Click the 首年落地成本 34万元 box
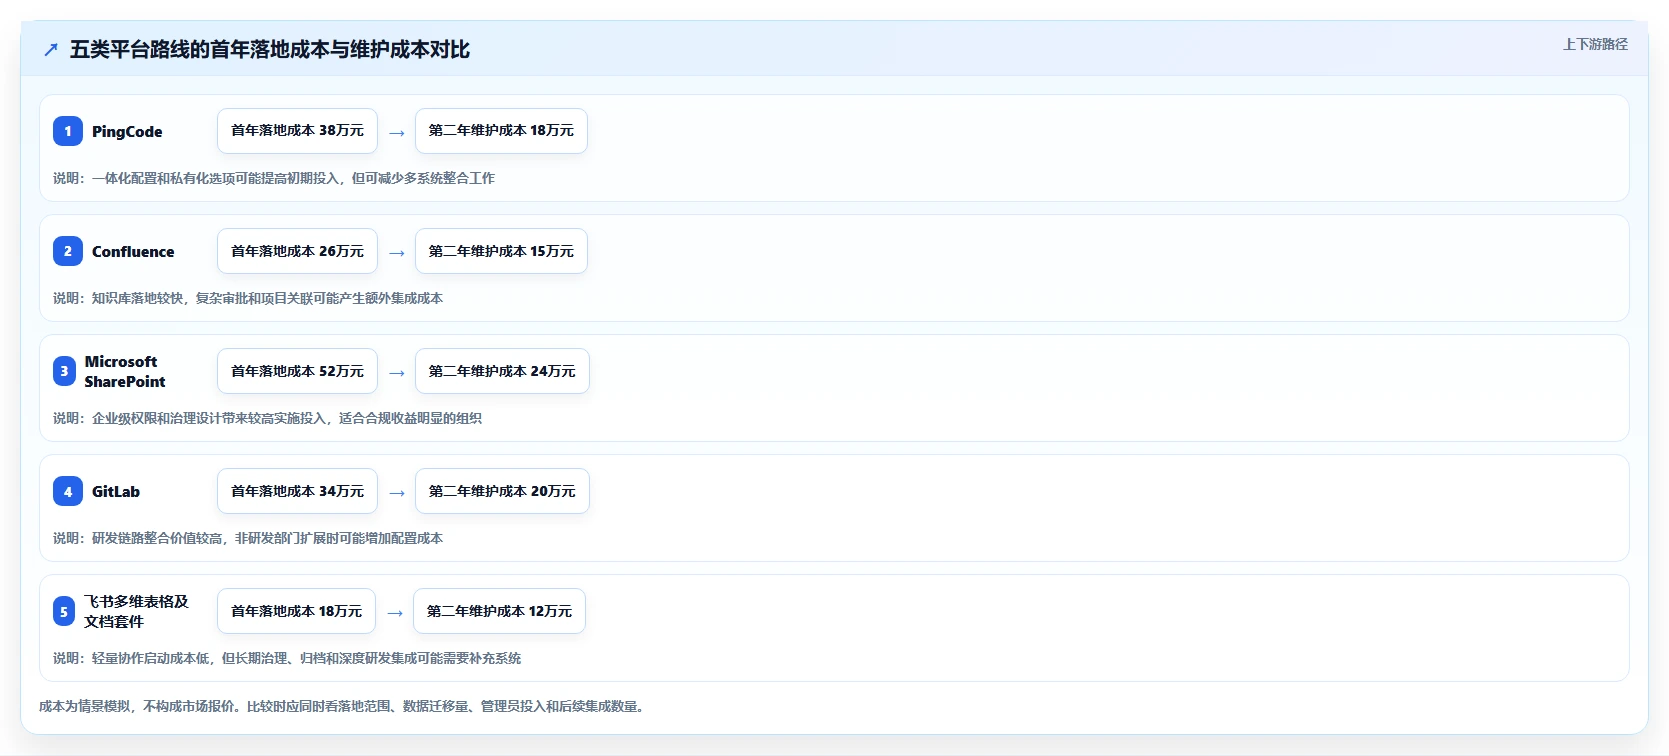This screenshot has height=756, width=1669. pos(297,491)
